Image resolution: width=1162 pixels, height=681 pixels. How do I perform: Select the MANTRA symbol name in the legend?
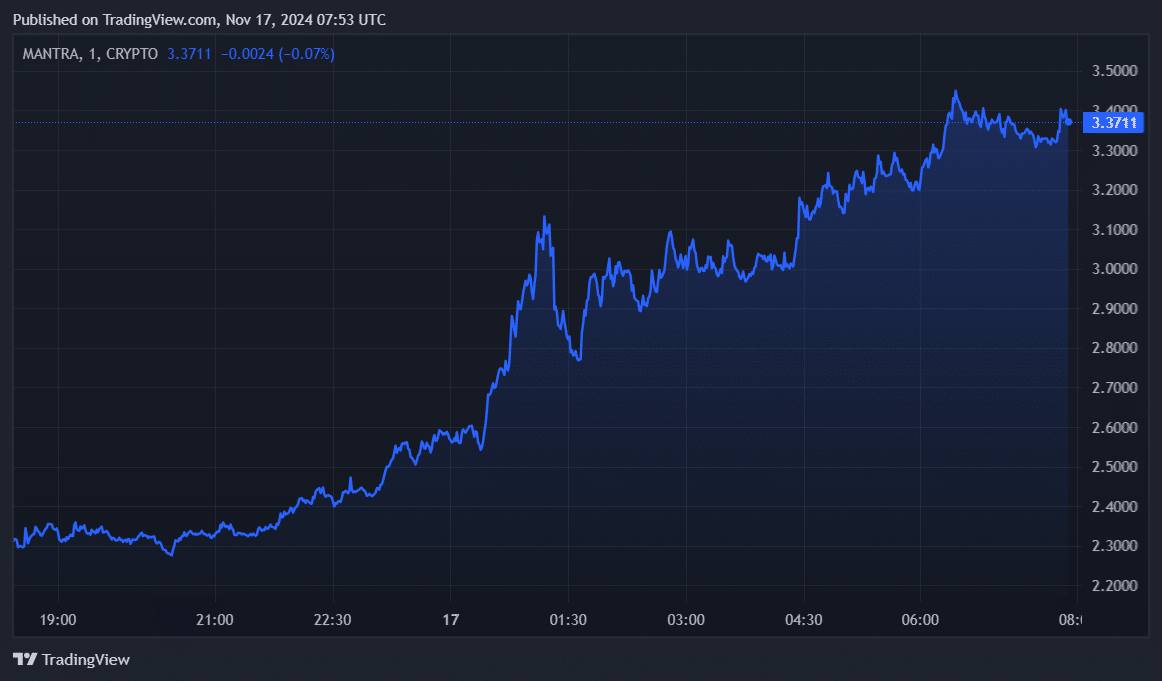point(49,54)
